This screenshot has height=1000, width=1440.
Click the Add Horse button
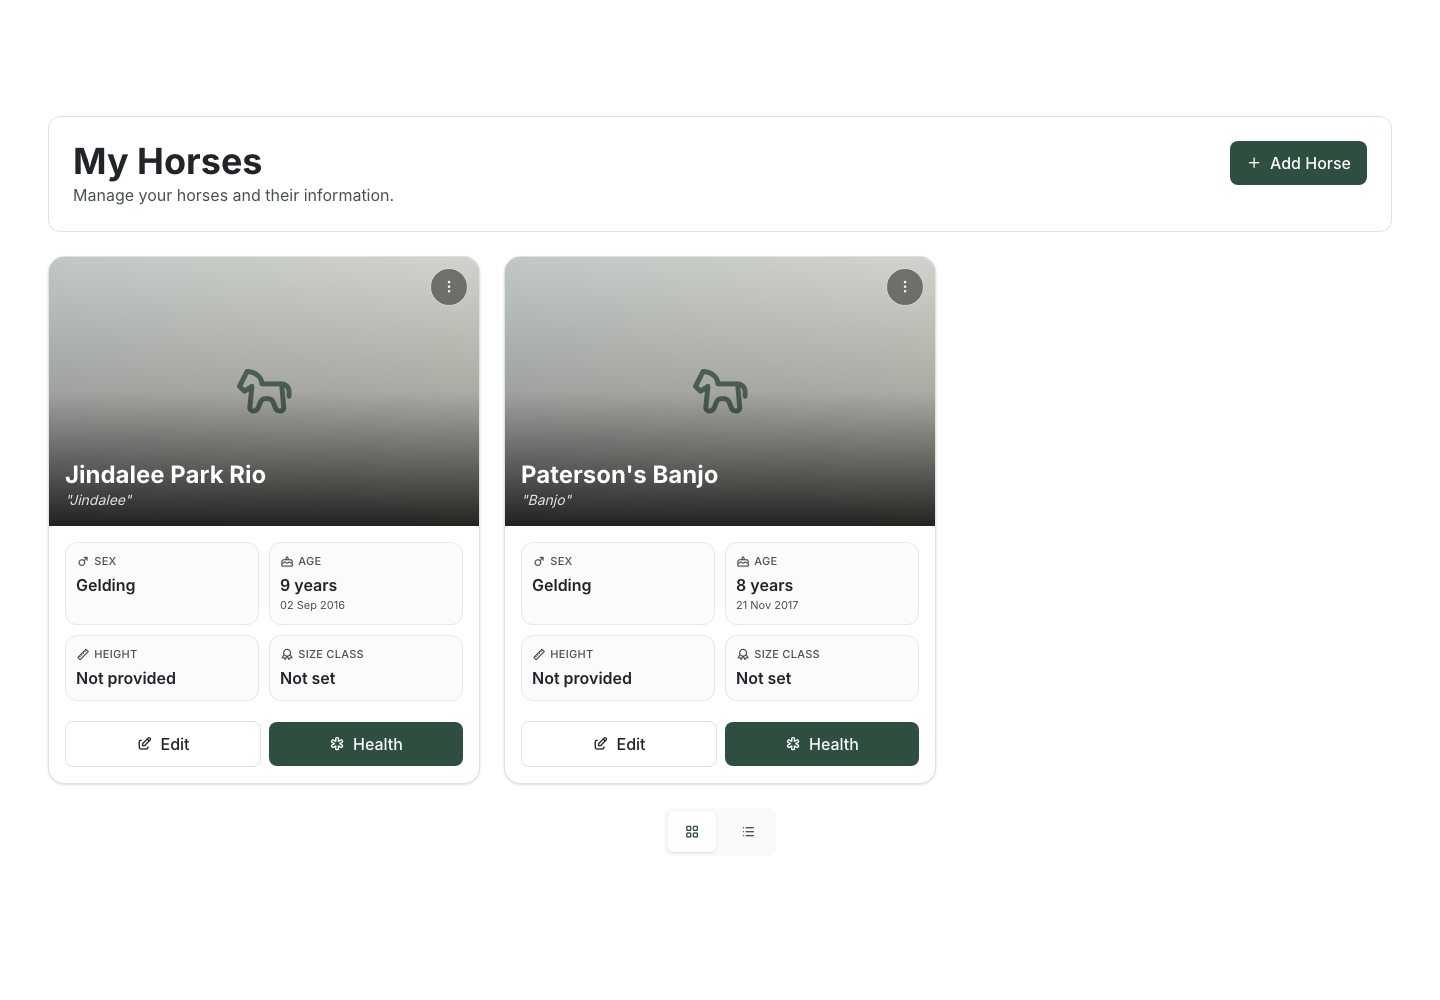tap(1298, 163)
